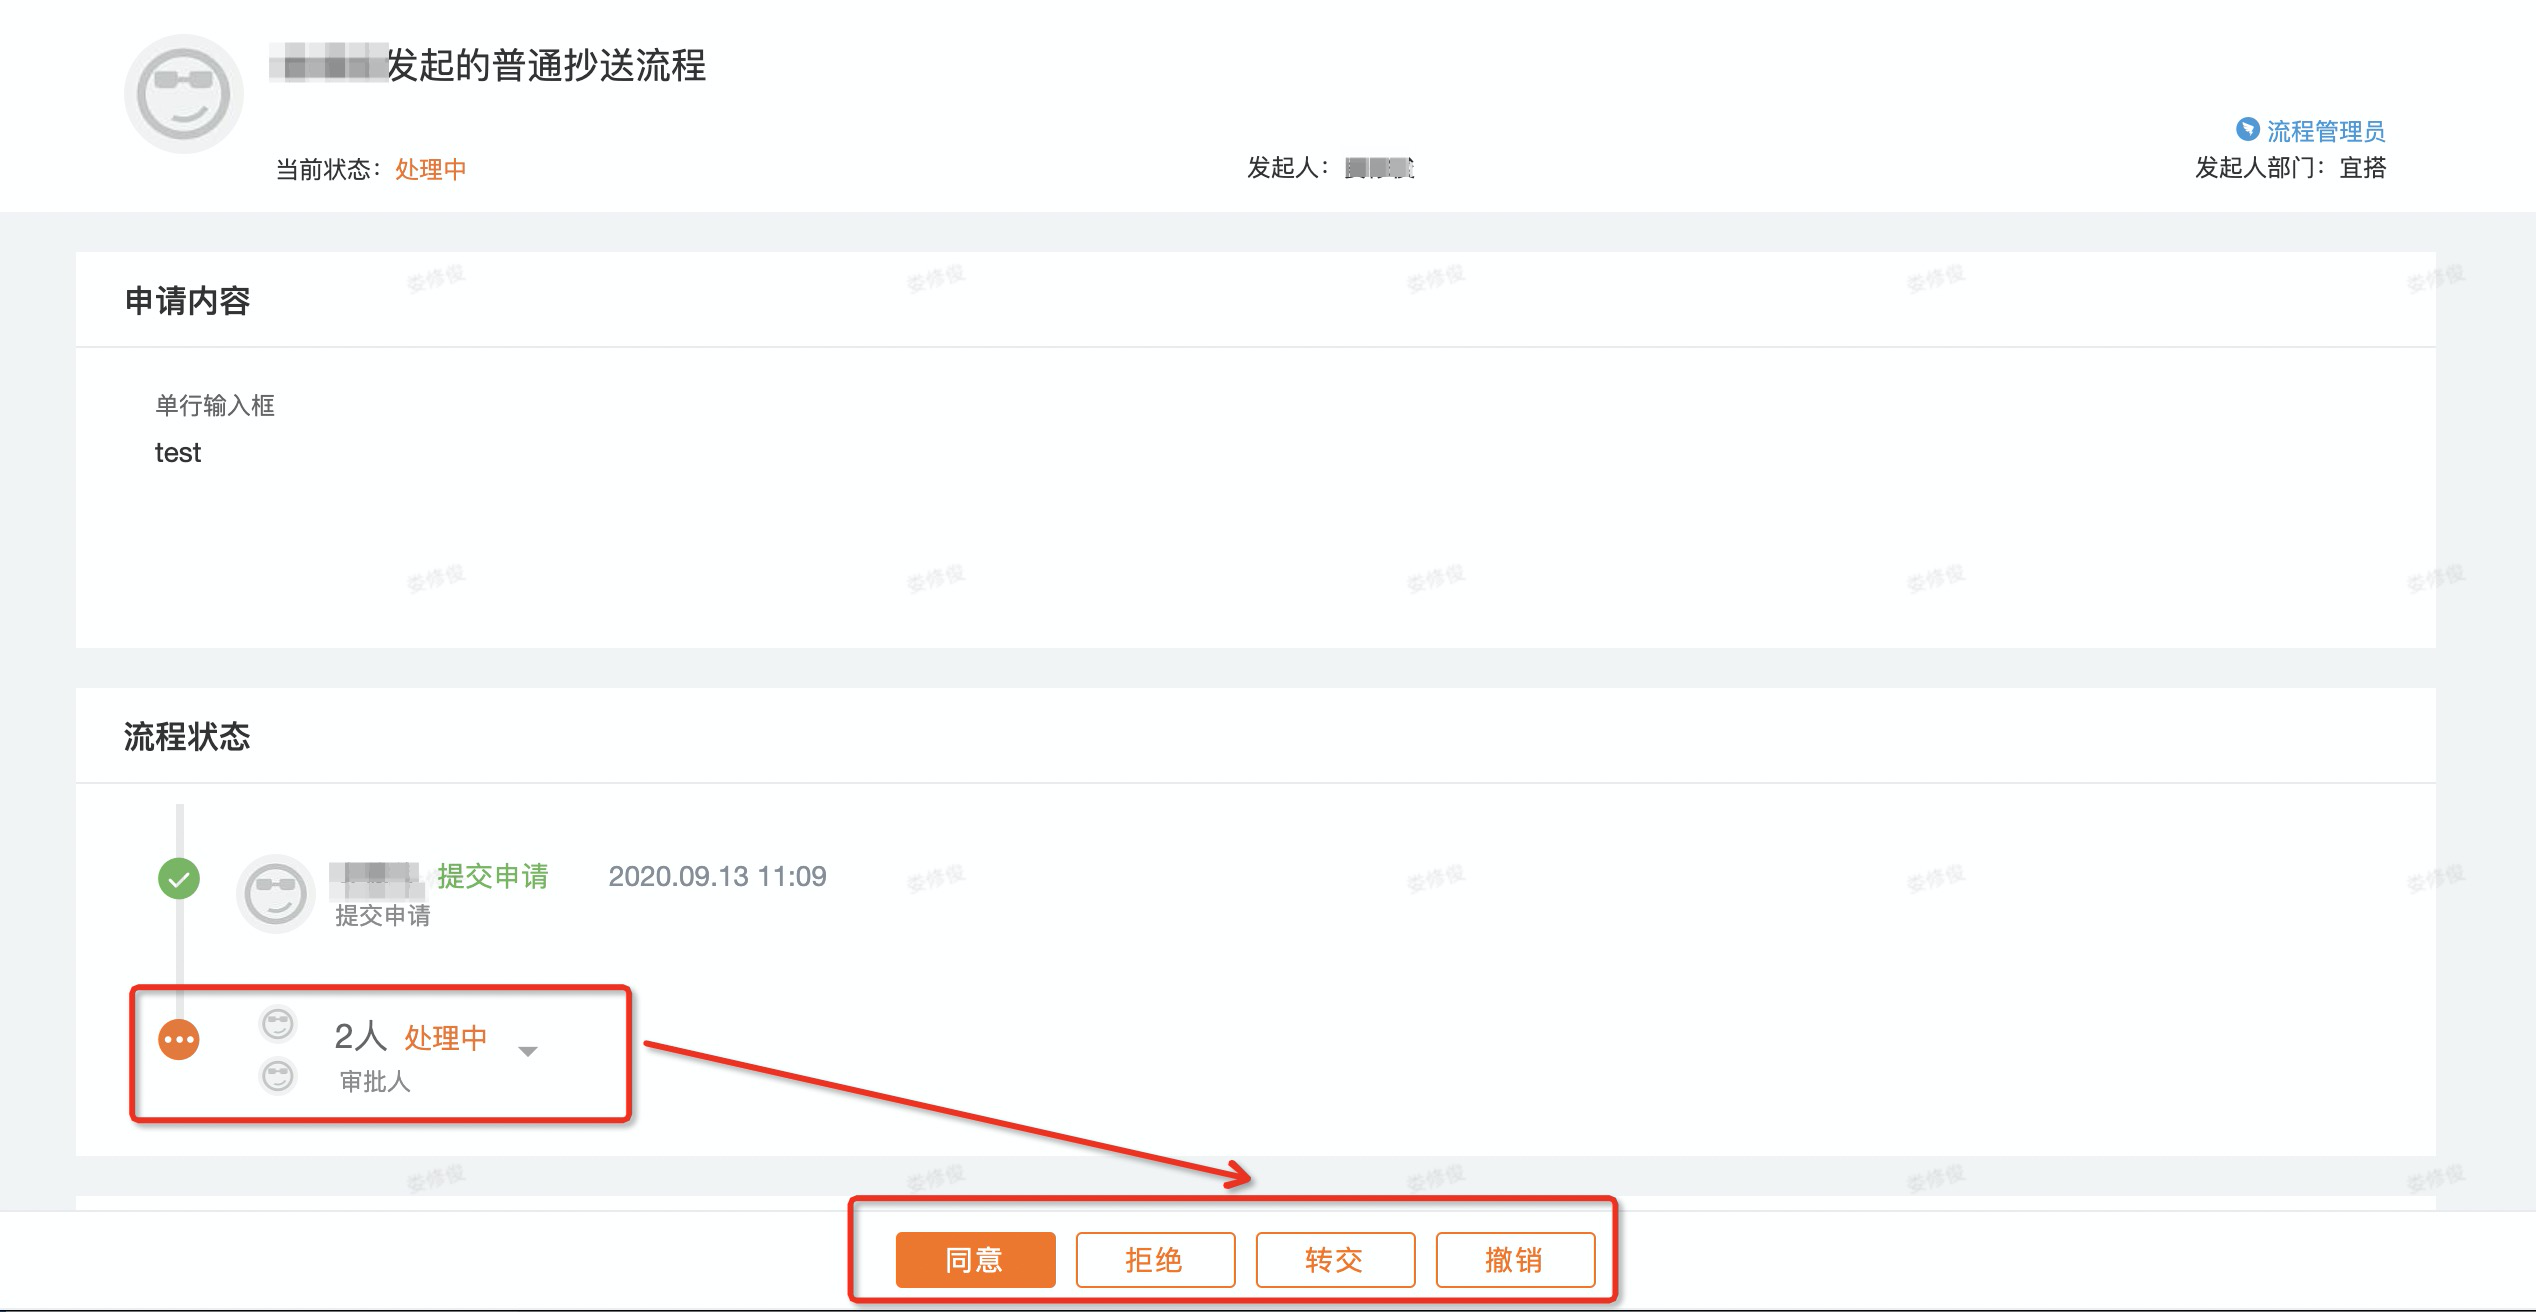Click the upper small approver avatar
This screenshot has height=1312, width=2536.
[278, 1024]
